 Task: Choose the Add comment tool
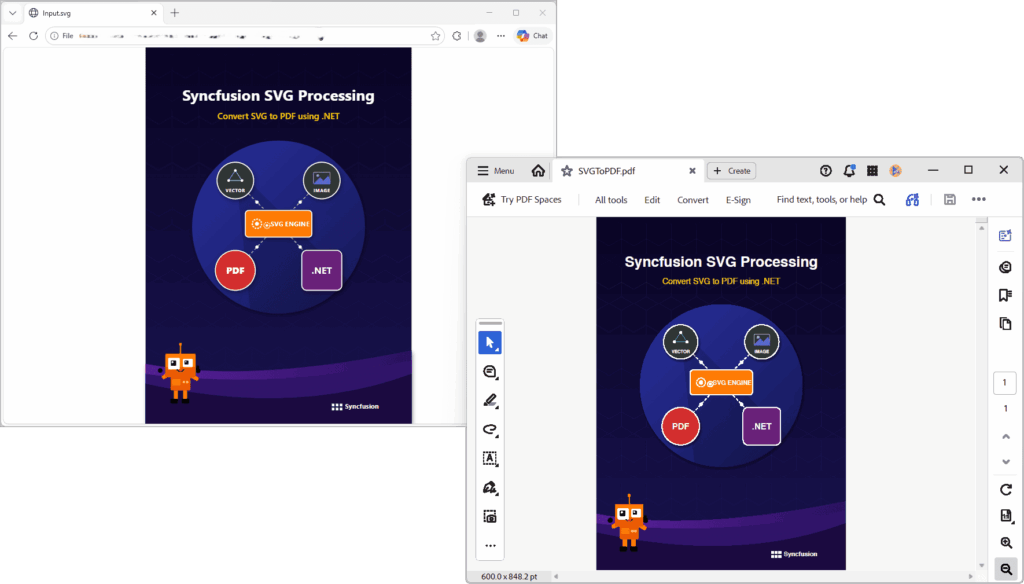pos(490,372)
